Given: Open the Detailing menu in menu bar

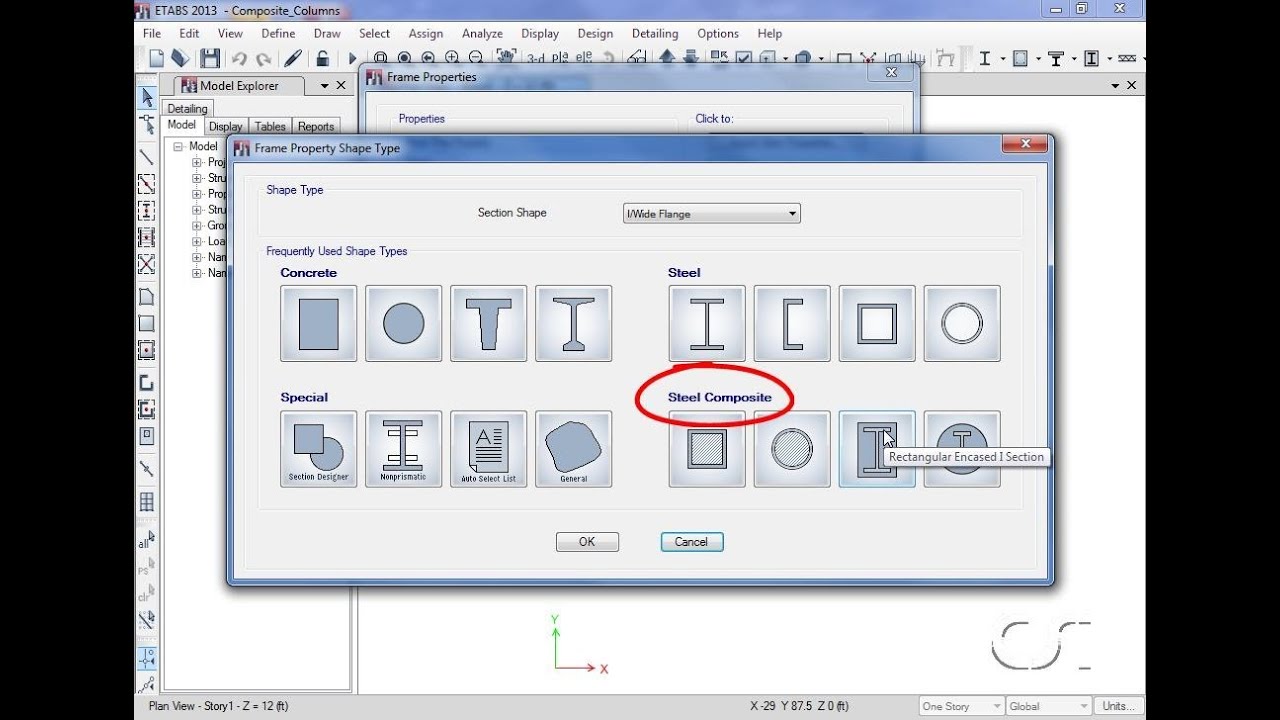Looking at the screenshot, I should point(655,33).
